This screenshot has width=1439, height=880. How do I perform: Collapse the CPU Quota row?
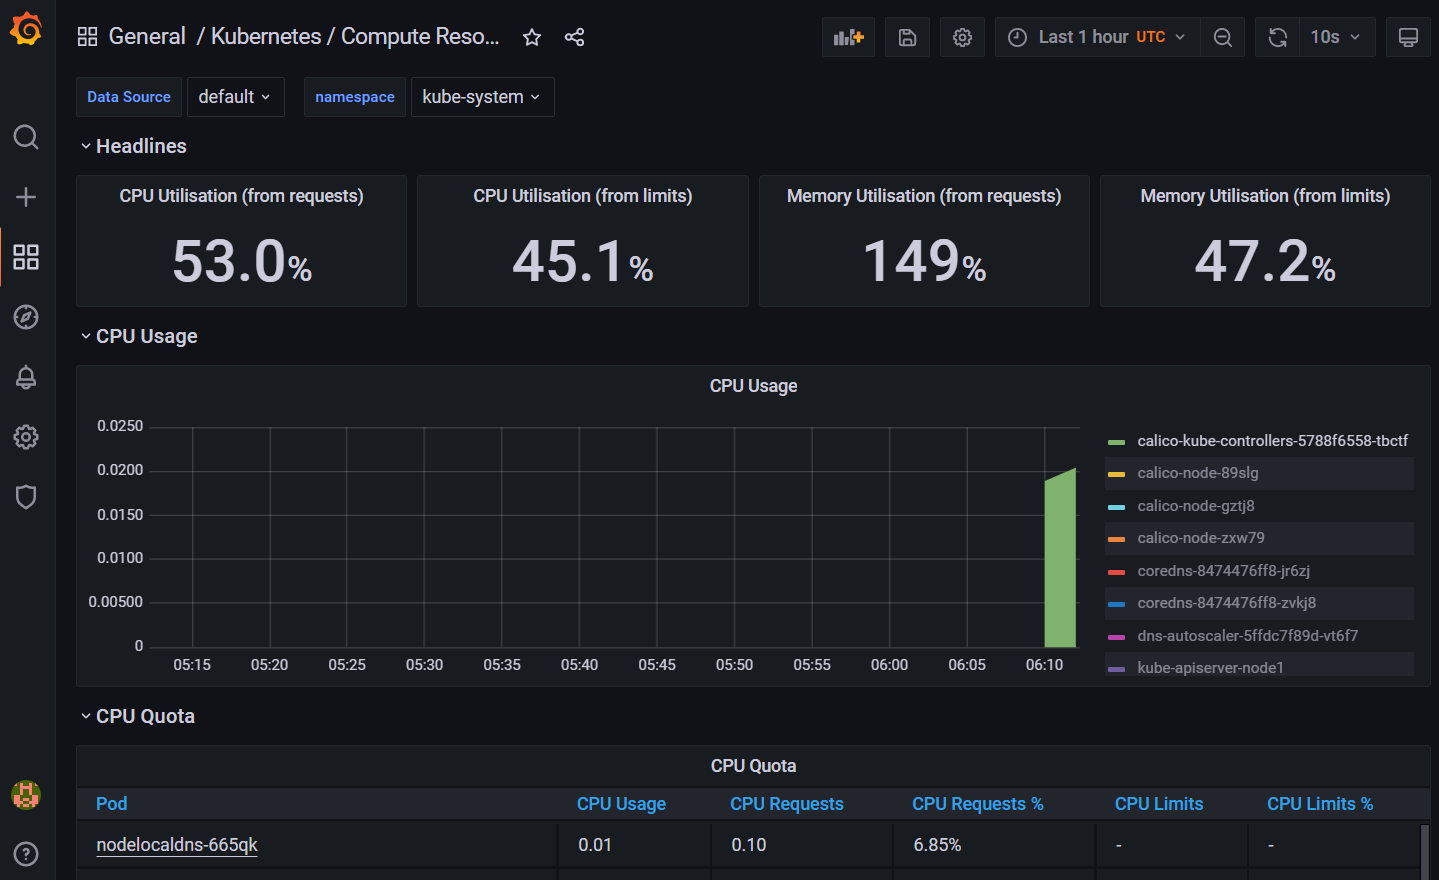point(138,716)
